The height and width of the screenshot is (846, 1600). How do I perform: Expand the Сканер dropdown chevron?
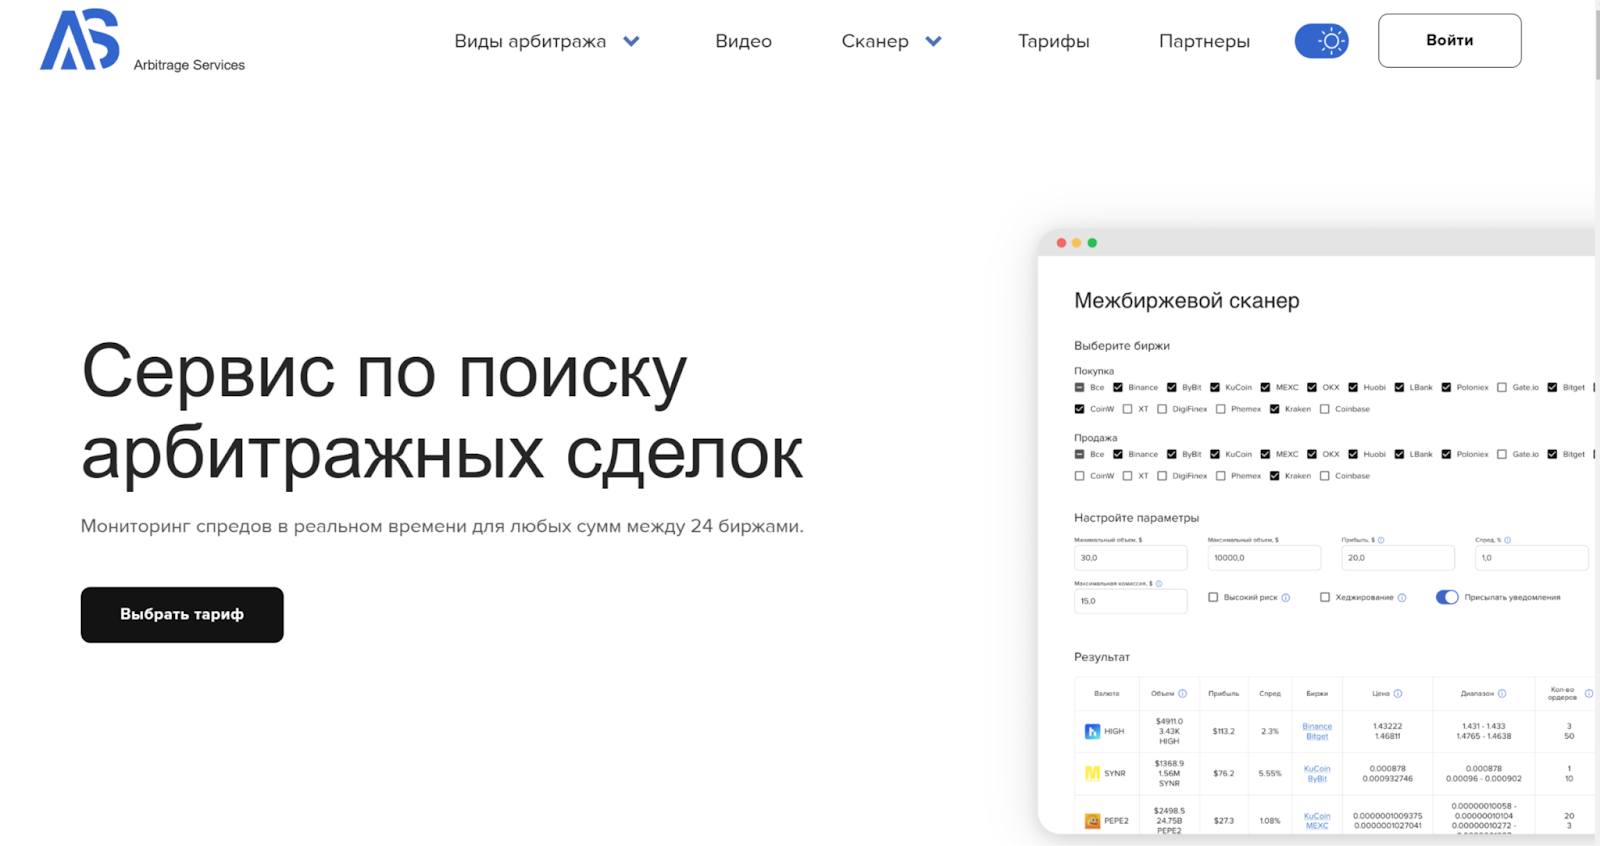933,42
